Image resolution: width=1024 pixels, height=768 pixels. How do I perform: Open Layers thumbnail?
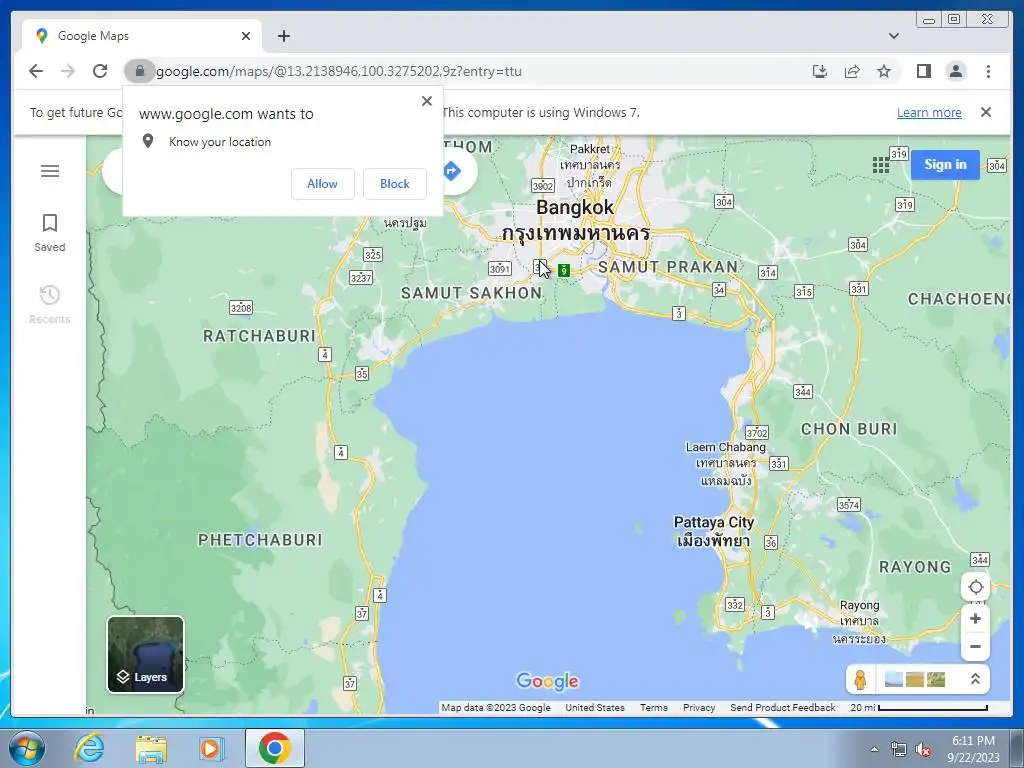click(x=146, y=654)
